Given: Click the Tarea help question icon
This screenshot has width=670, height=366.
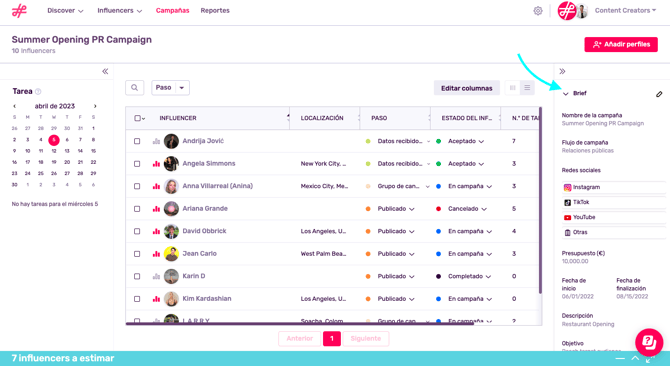Looking at the screenshot, I should click(38, 91).
